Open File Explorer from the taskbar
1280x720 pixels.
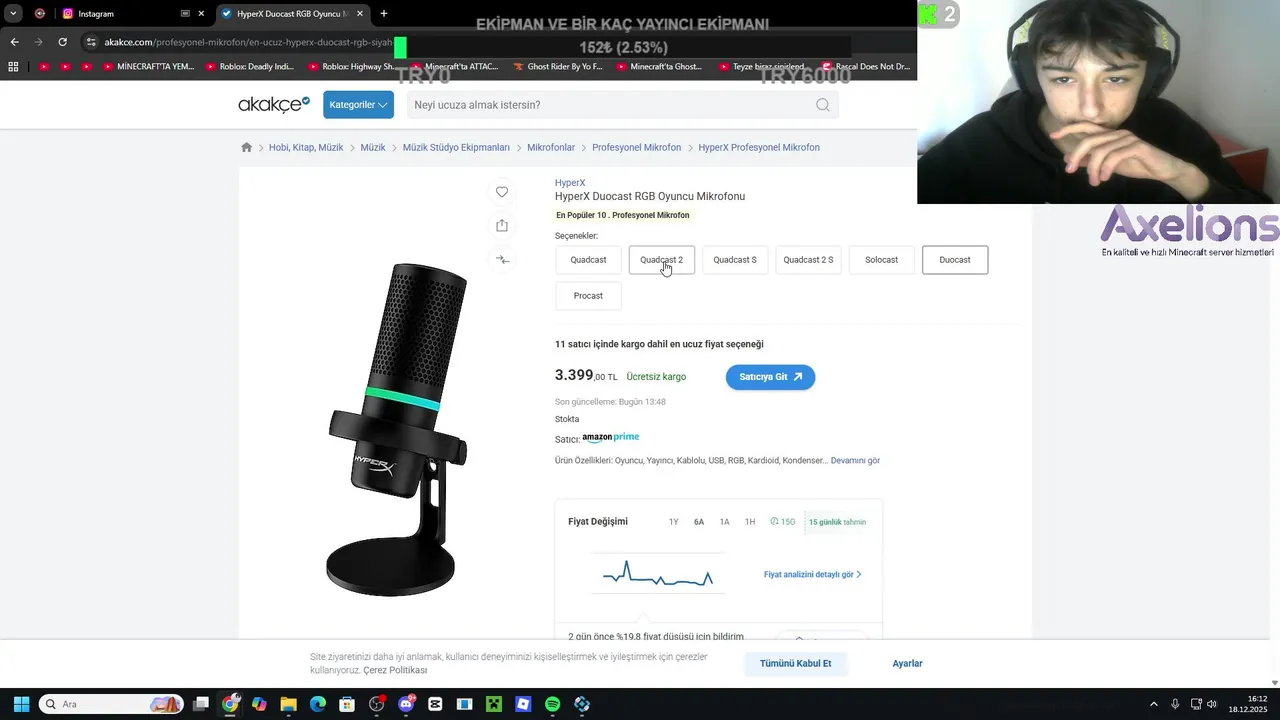click(288, 704)
